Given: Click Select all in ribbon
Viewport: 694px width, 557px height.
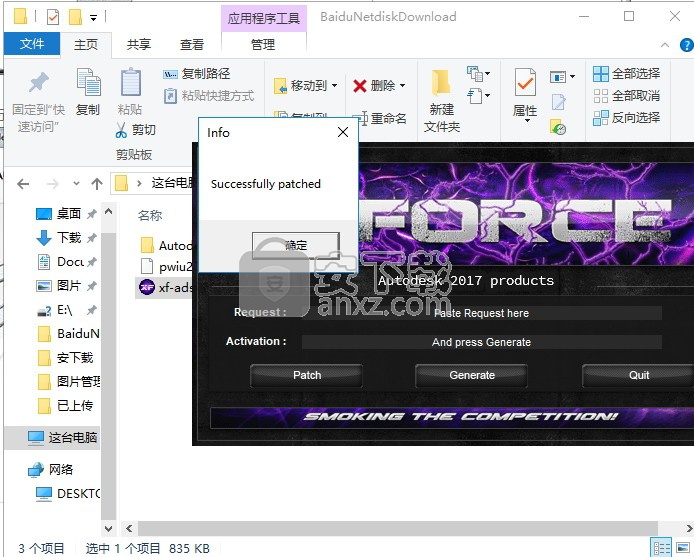Looking at the screenshot, I should click(x=626, y=73).
